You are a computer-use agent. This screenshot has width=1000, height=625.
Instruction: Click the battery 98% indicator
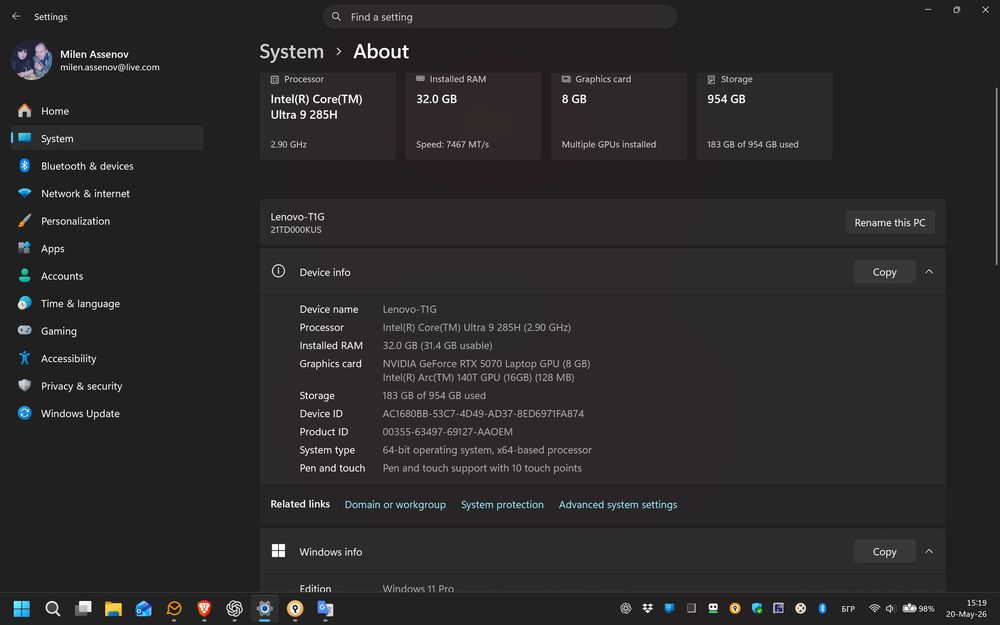tap(918, 608)
